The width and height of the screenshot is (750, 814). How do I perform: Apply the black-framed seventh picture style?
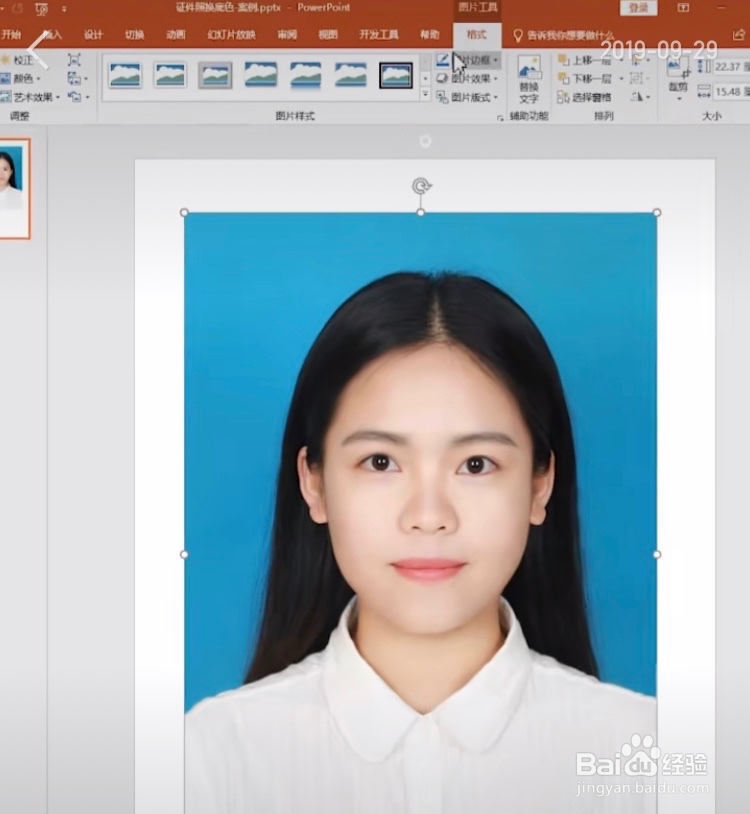coord(396,75)
